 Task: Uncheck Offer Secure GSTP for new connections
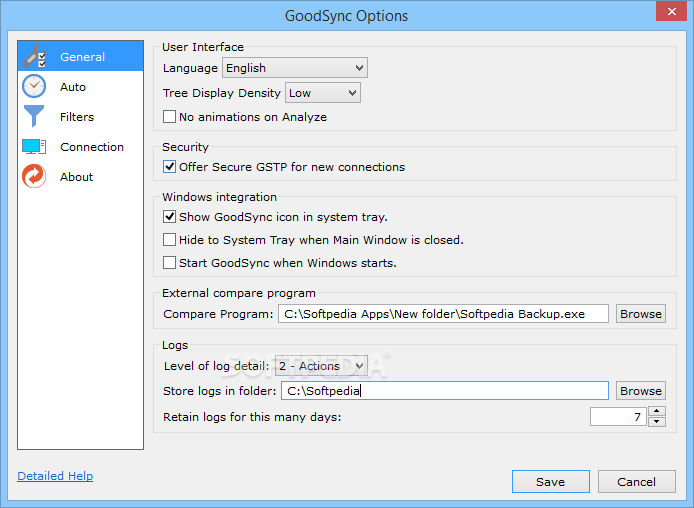click(x=169, y=167)
